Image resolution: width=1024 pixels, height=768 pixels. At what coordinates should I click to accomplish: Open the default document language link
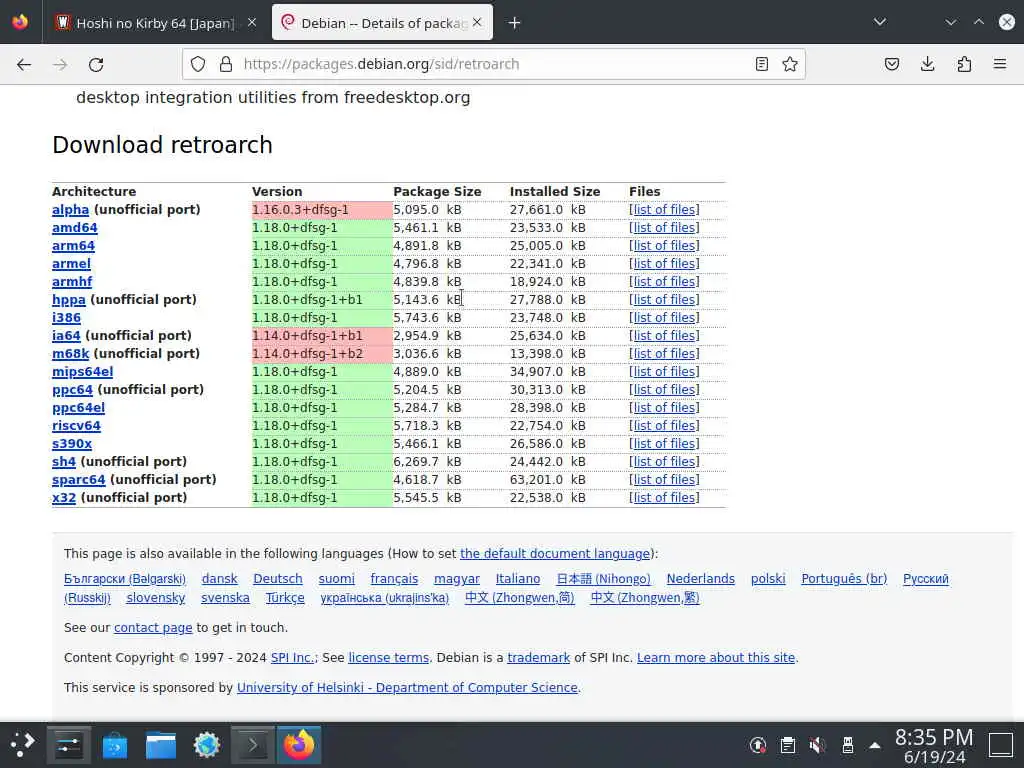555,553
